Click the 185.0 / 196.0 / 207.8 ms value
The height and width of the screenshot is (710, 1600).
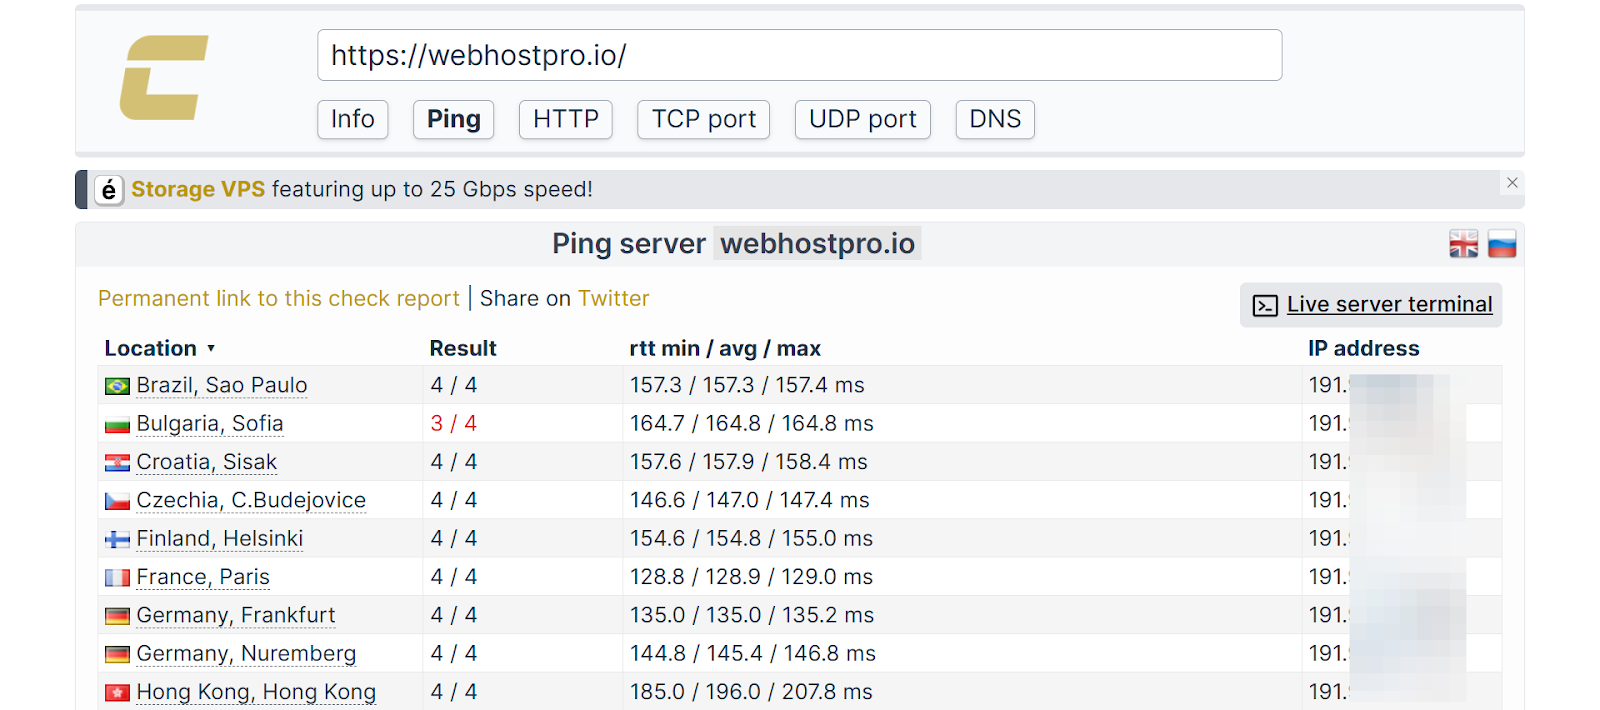[751, 692]
